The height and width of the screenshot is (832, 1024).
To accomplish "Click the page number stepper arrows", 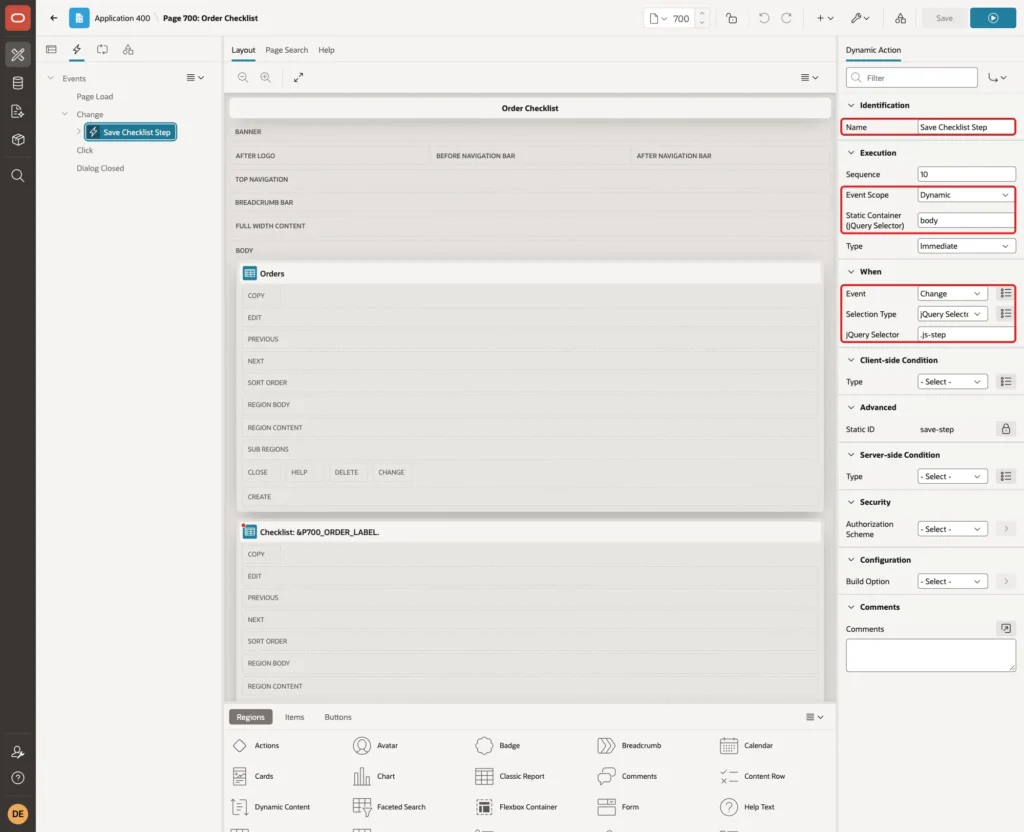I will point(702,18).
